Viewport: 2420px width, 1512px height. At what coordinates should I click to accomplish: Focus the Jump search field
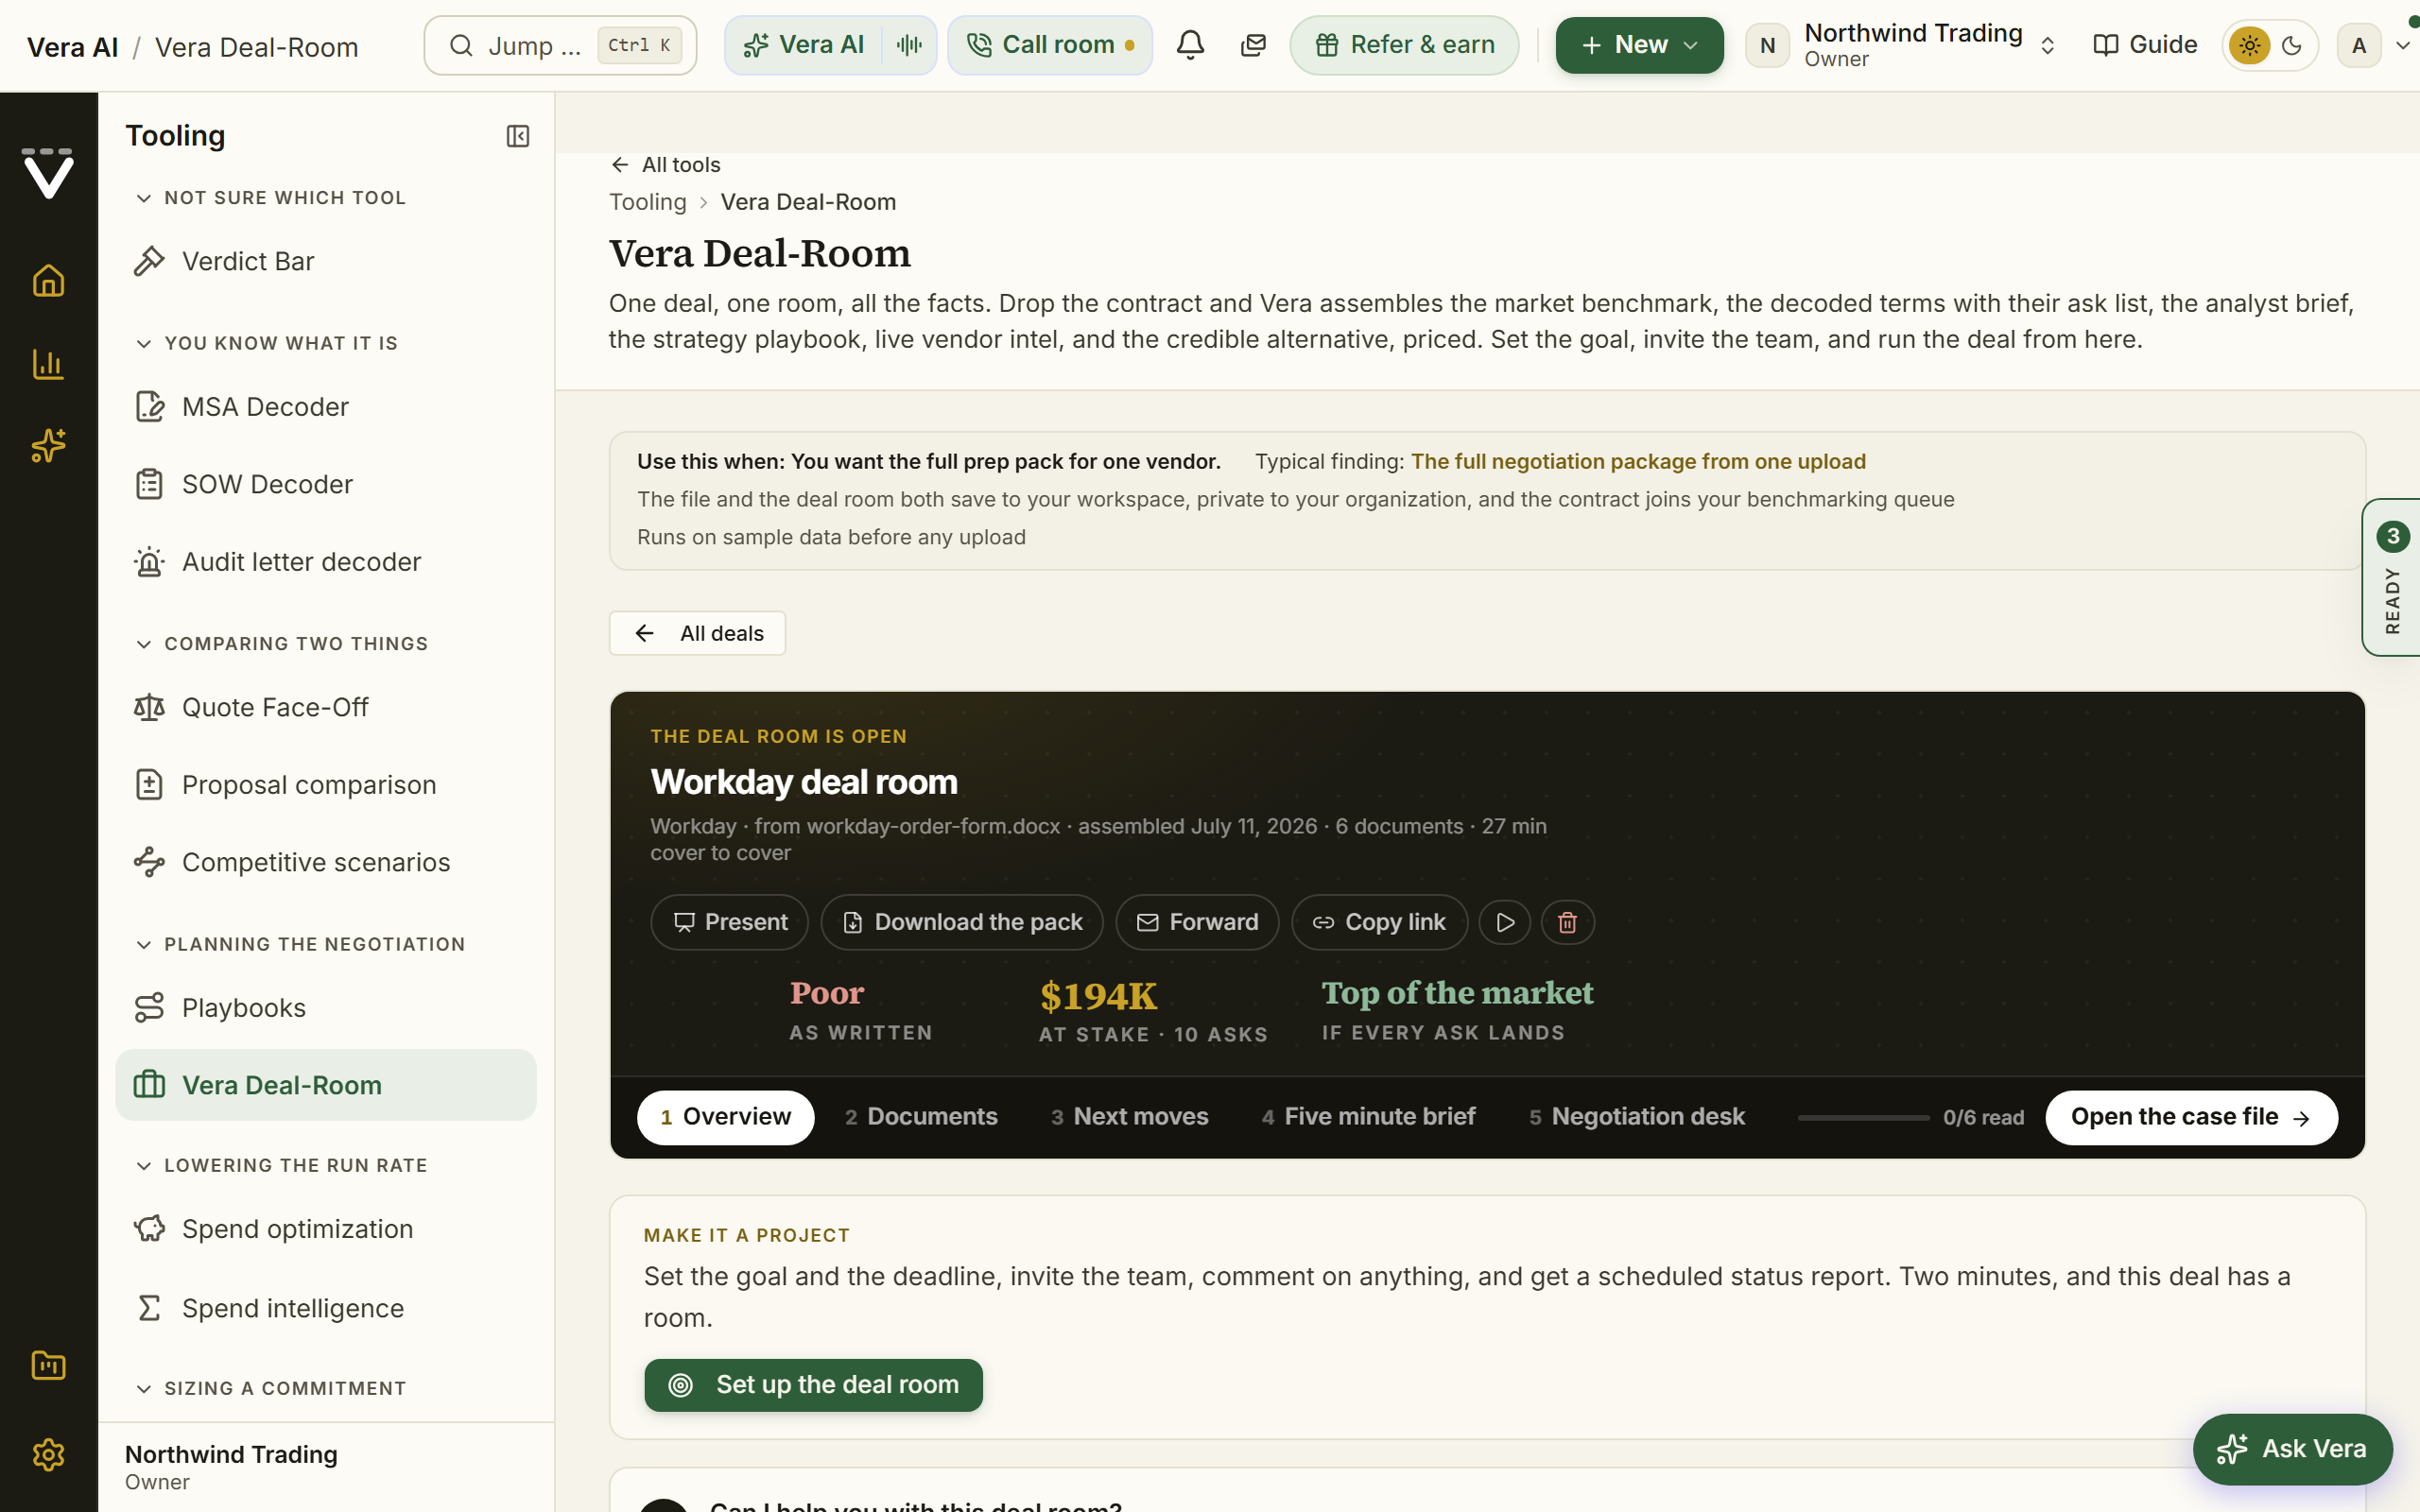[x=560, y=45]
